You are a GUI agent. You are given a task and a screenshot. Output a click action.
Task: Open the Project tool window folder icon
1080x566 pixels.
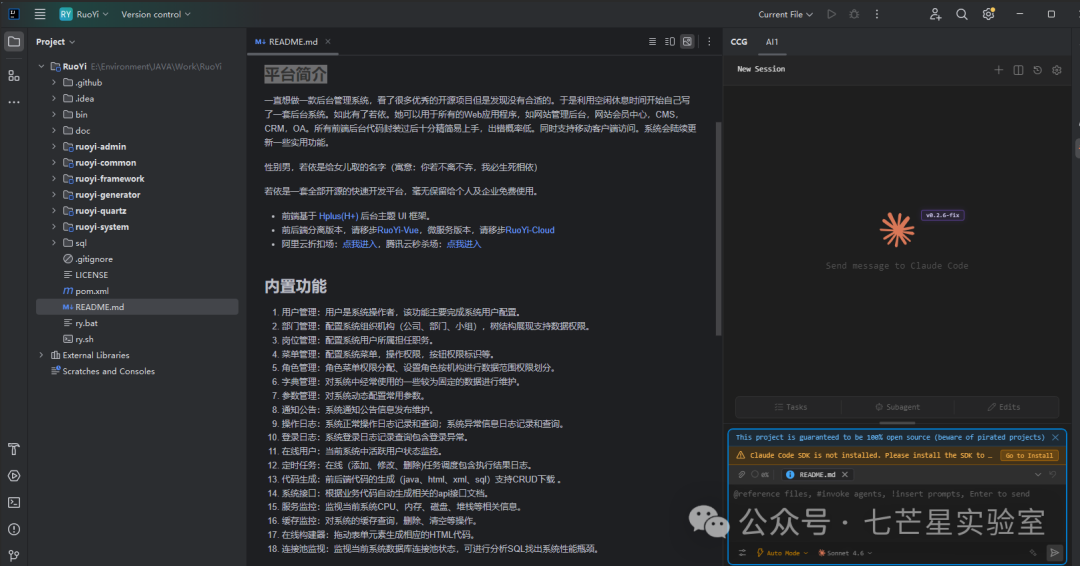click(14, 41)
